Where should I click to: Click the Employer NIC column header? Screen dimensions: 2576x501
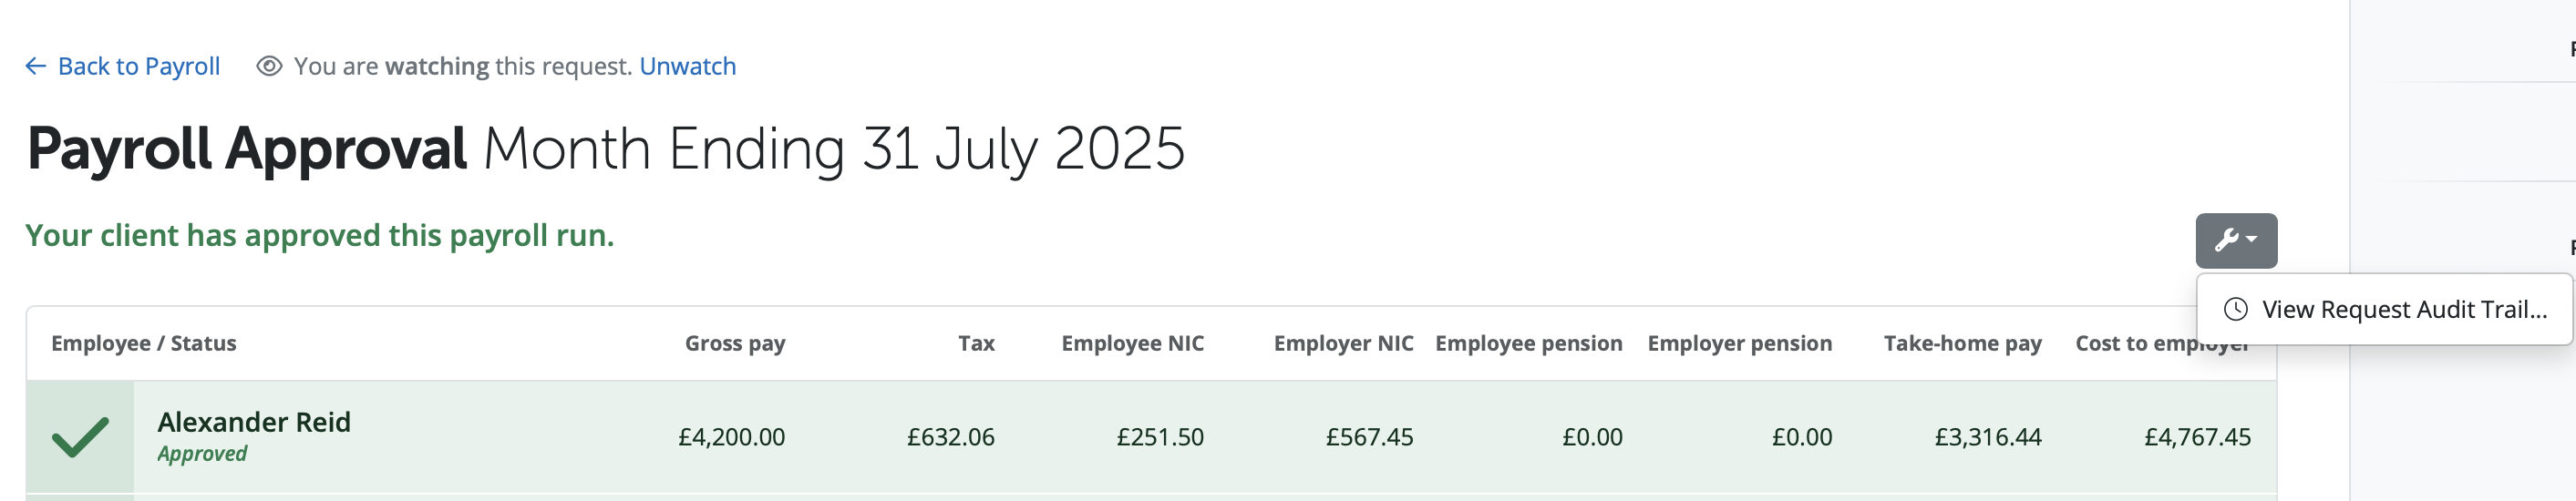(x=1343, y=343)
